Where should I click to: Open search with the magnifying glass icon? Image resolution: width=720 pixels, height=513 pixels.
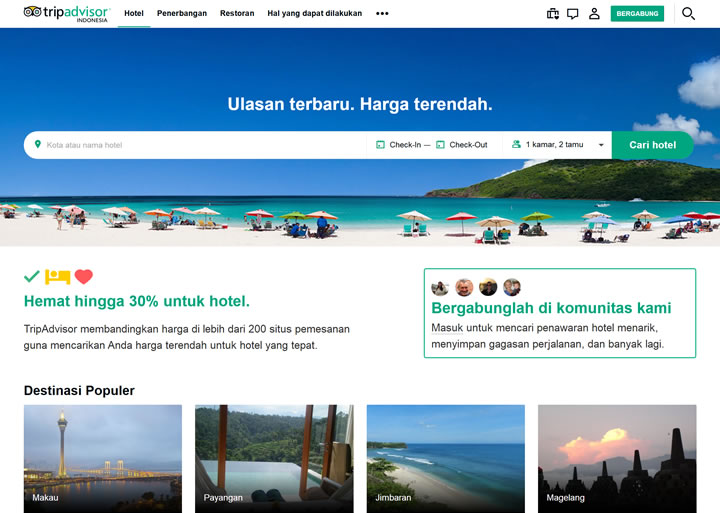click(x=688, y=14)
